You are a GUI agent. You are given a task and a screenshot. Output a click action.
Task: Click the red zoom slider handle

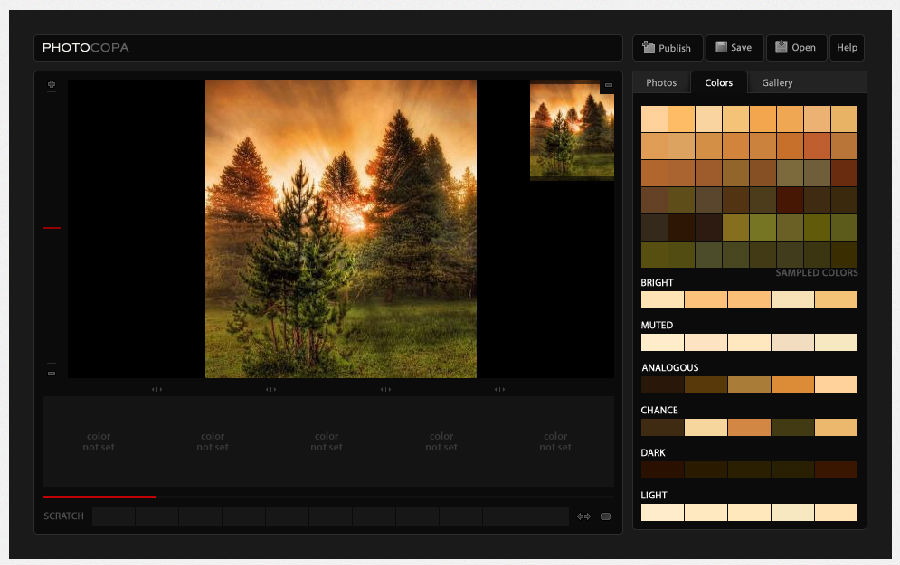tap(52, 228)
